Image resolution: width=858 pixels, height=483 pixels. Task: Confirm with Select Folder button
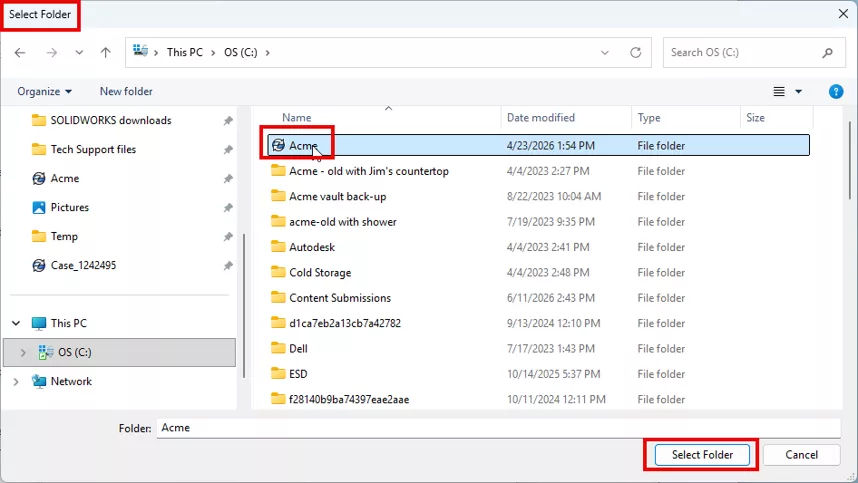702,455
